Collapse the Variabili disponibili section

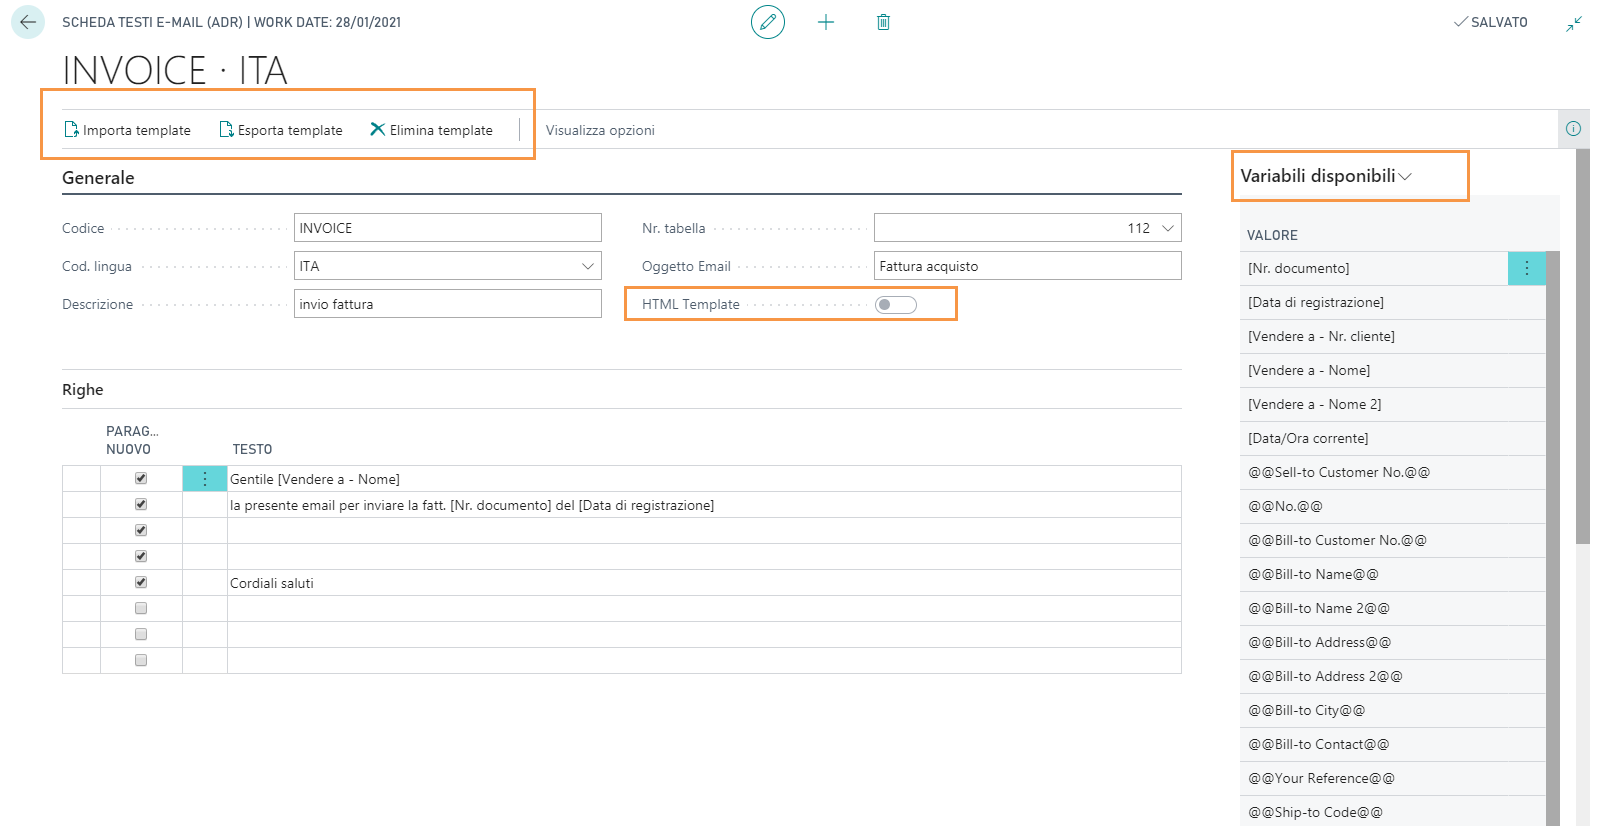coord(1405,177)
